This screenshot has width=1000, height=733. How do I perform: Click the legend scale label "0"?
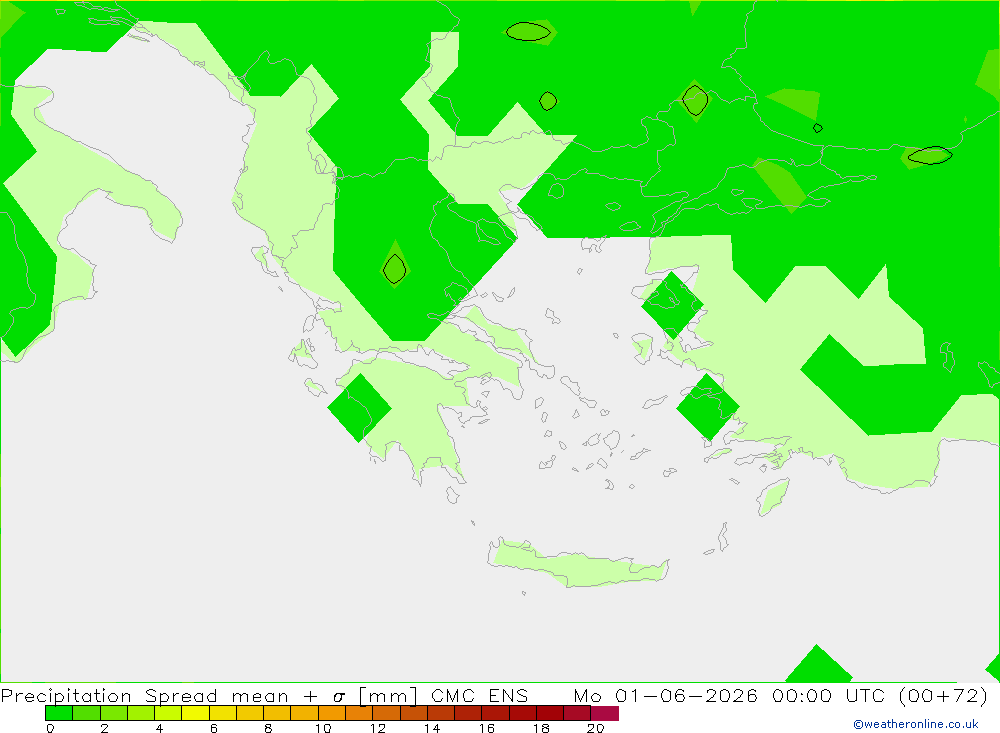tap(50, 728)
